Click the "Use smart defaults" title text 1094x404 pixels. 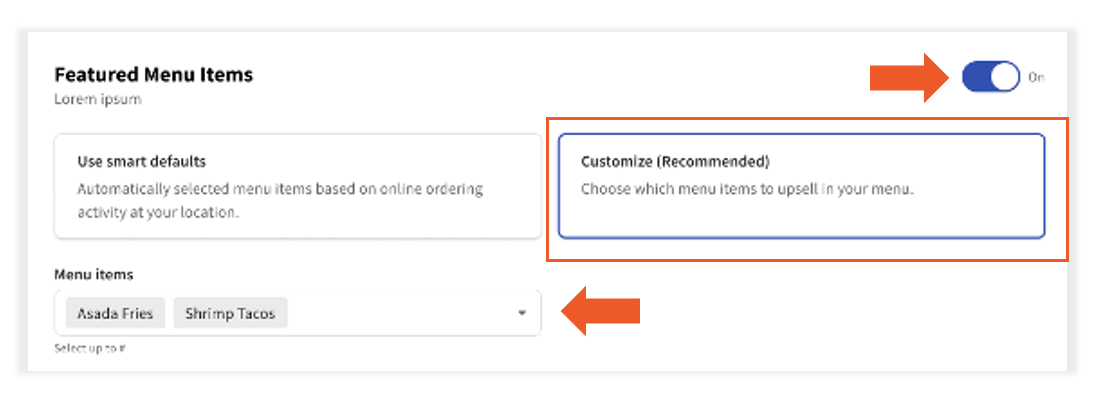[x=141, y=161]
